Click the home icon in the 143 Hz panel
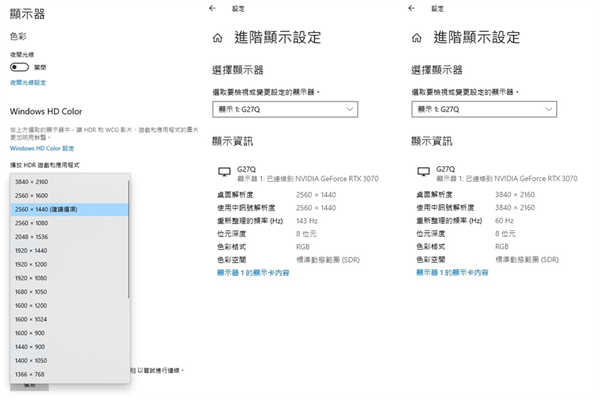 217,38
